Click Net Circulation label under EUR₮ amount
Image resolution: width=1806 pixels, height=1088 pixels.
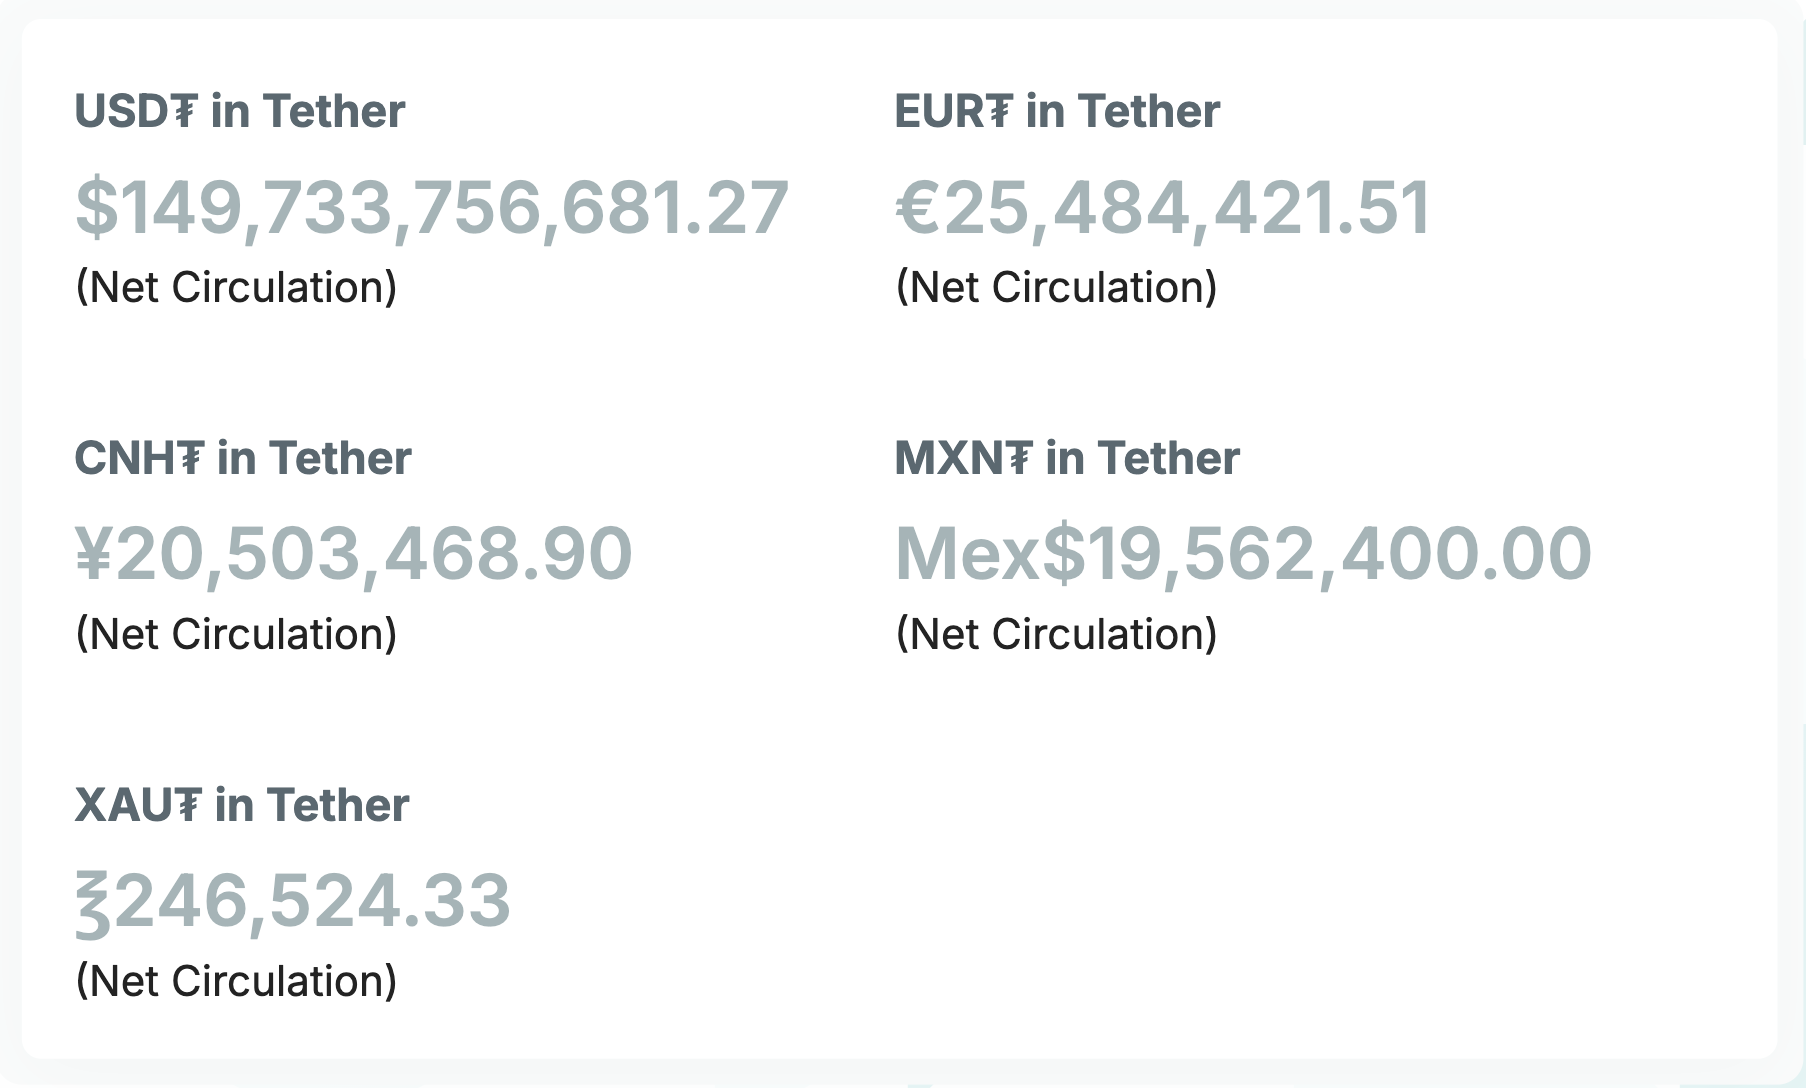tap(1056, 287)
